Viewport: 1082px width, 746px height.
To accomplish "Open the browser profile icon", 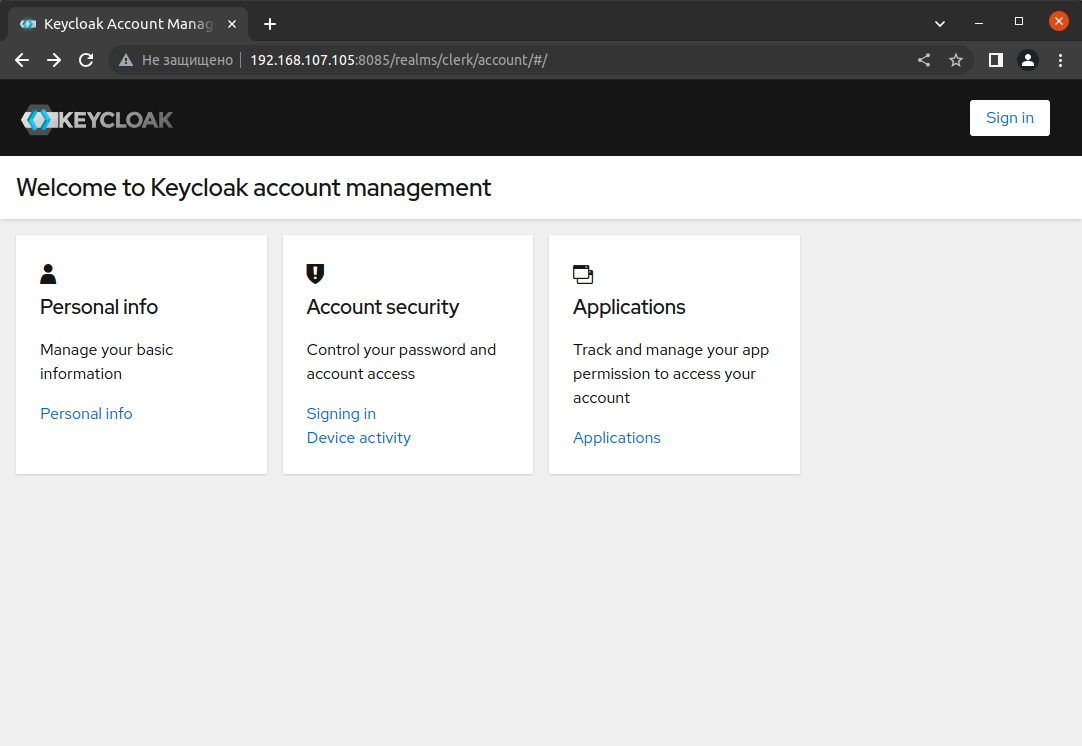I will [1027, 60].
